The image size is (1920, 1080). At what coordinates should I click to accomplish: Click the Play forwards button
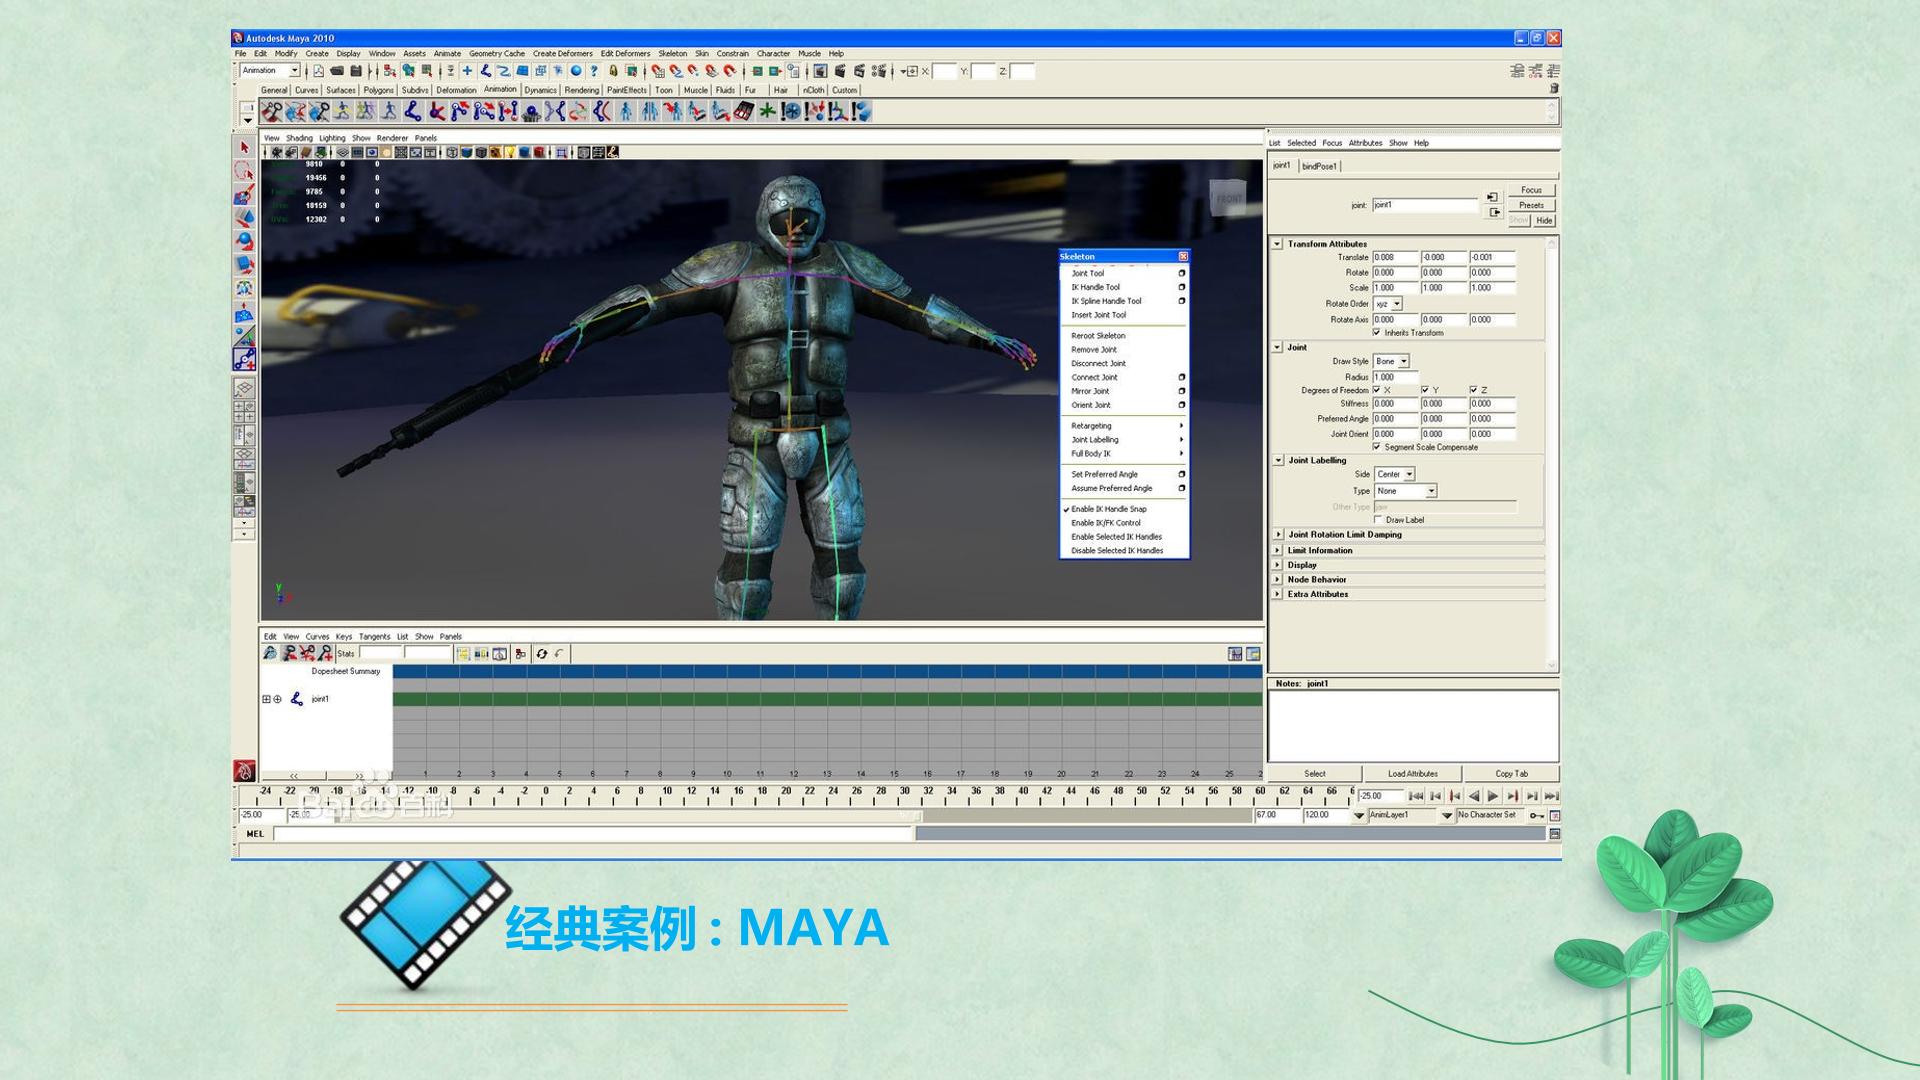1493,796
